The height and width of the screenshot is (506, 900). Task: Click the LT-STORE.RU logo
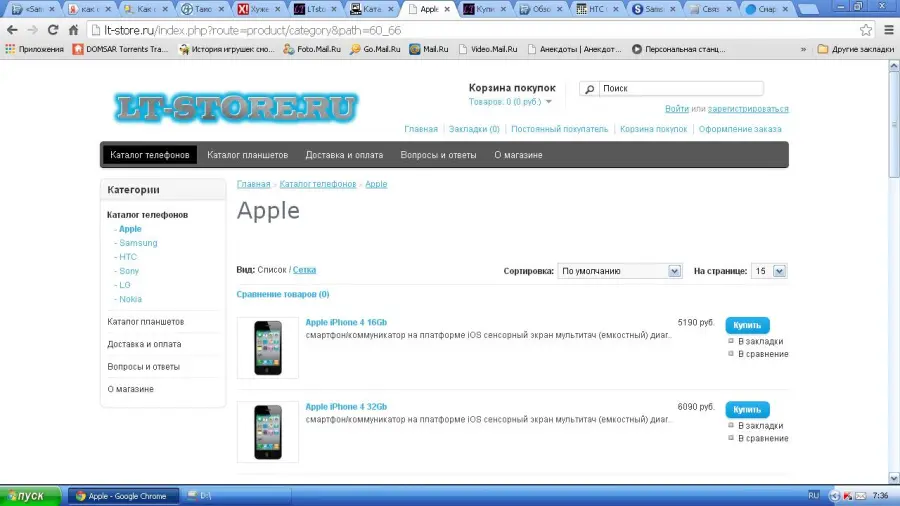click(236, 107)
